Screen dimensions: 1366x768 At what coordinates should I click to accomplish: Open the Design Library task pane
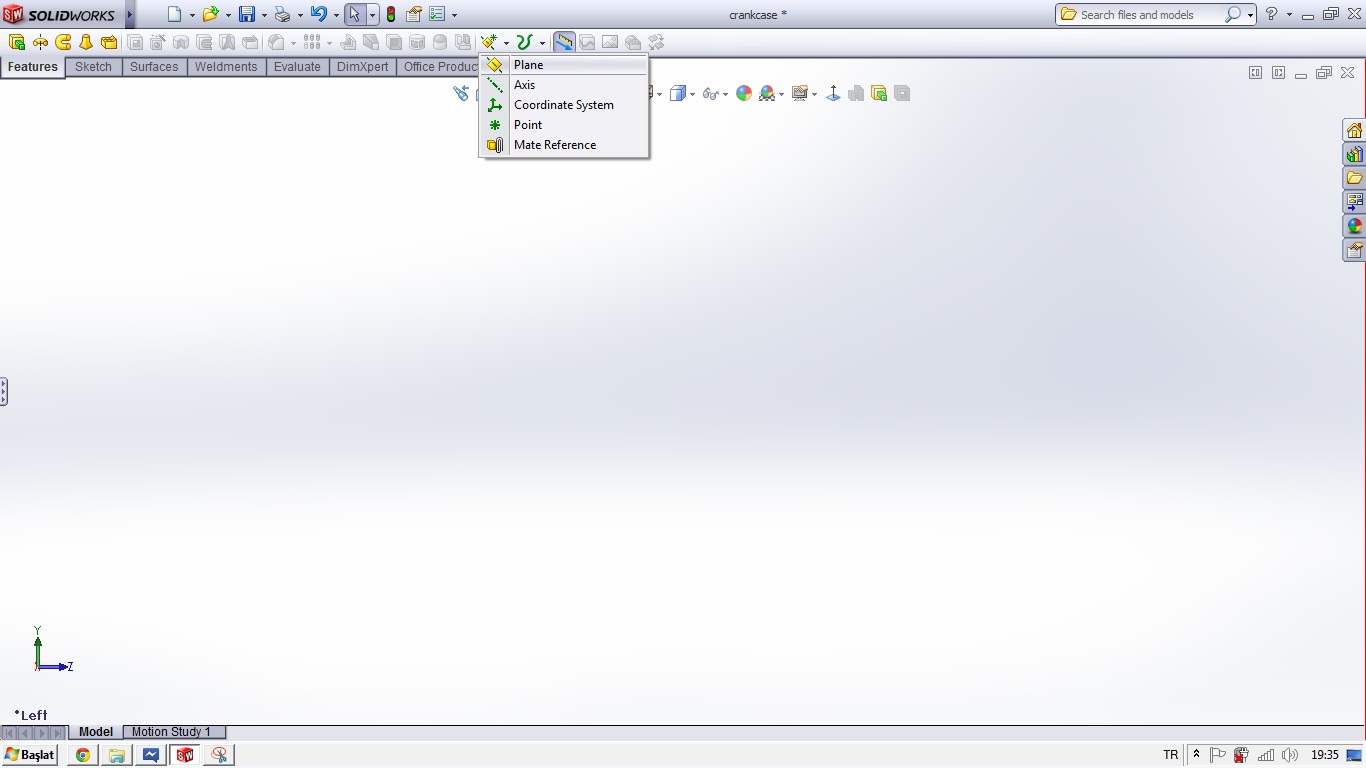1354,154
